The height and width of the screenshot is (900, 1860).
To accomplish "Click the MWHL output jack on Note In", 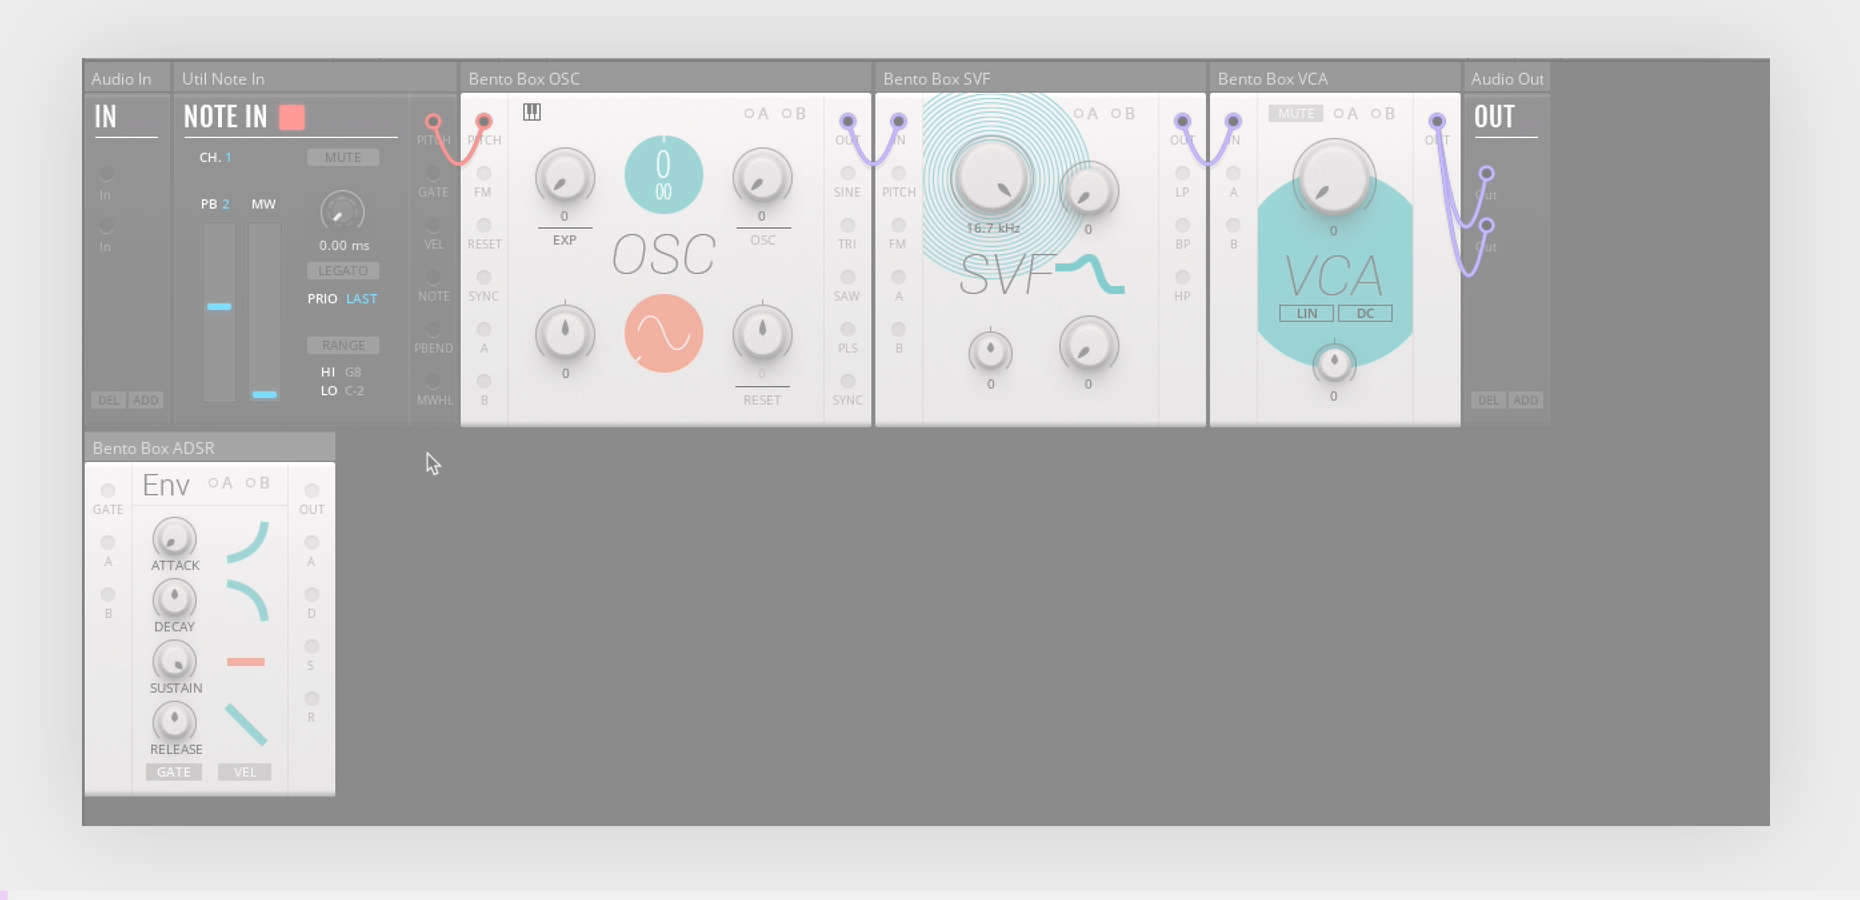I will (x=433, y=382).
